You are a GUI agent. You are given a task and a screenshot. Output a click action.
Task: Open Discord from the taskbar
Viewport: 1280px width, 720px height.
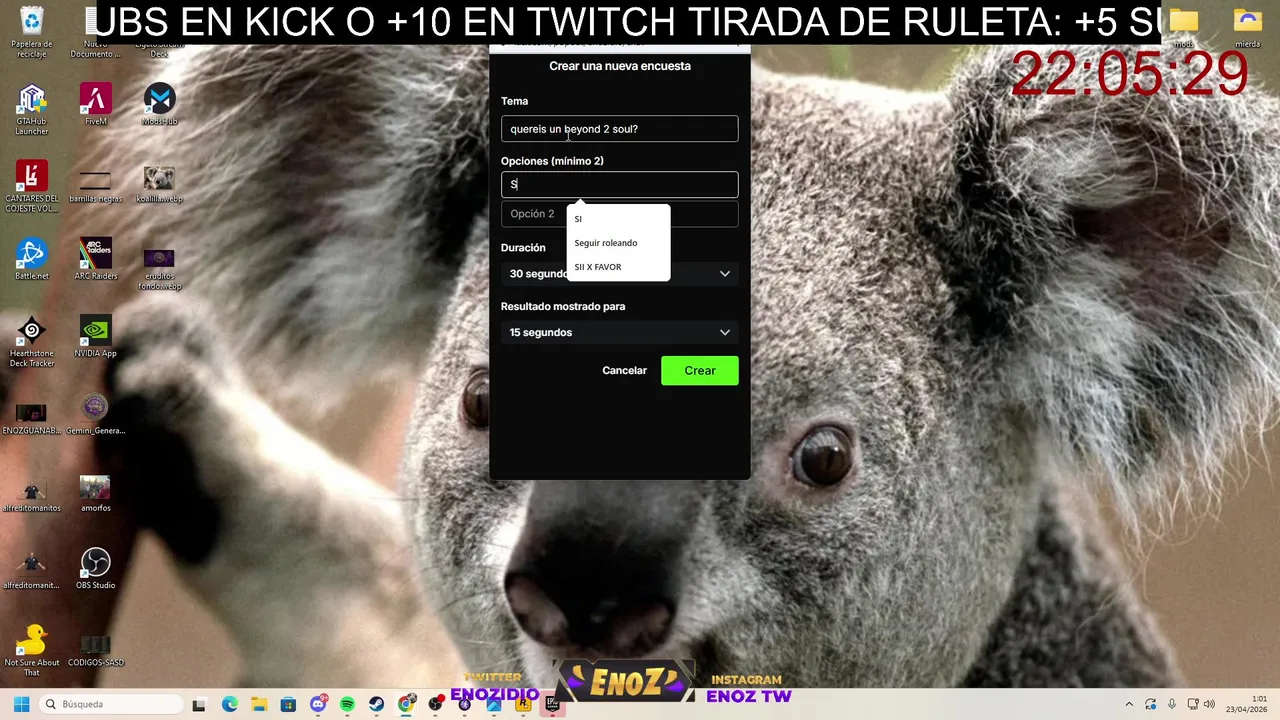click(318, 704)
